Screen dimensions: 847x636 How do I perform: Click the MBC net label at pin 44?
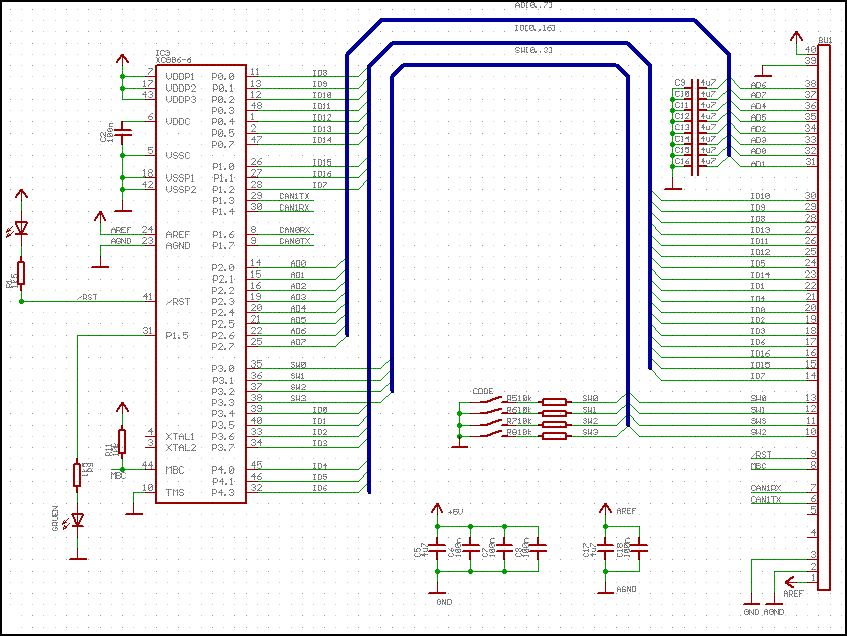click(x=118, y=476)
